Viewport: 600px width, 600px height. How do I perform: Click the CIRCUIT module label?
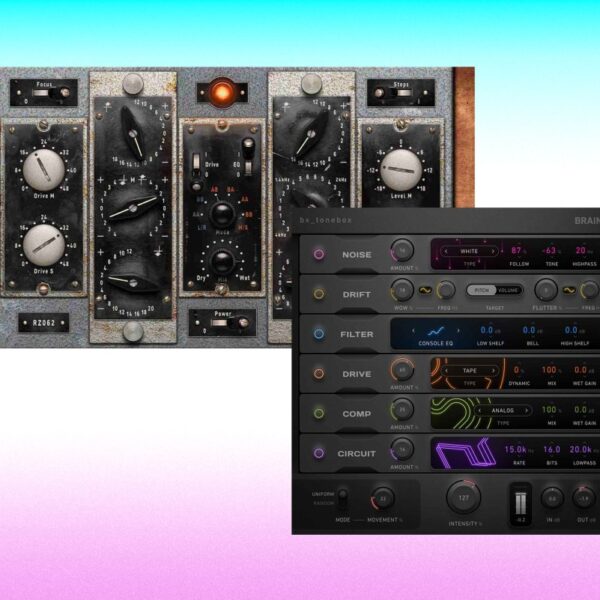tap(356, 454)
